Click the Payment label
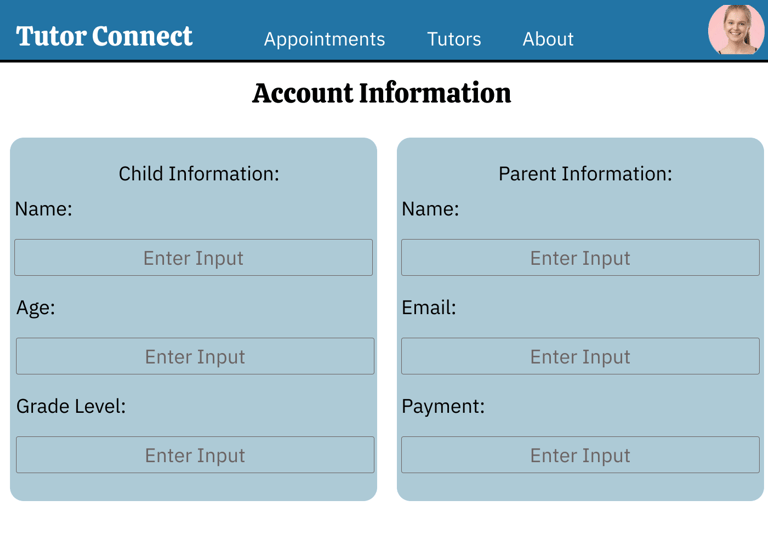The width and height of the screenshot is (768, 557). point(443,406)
